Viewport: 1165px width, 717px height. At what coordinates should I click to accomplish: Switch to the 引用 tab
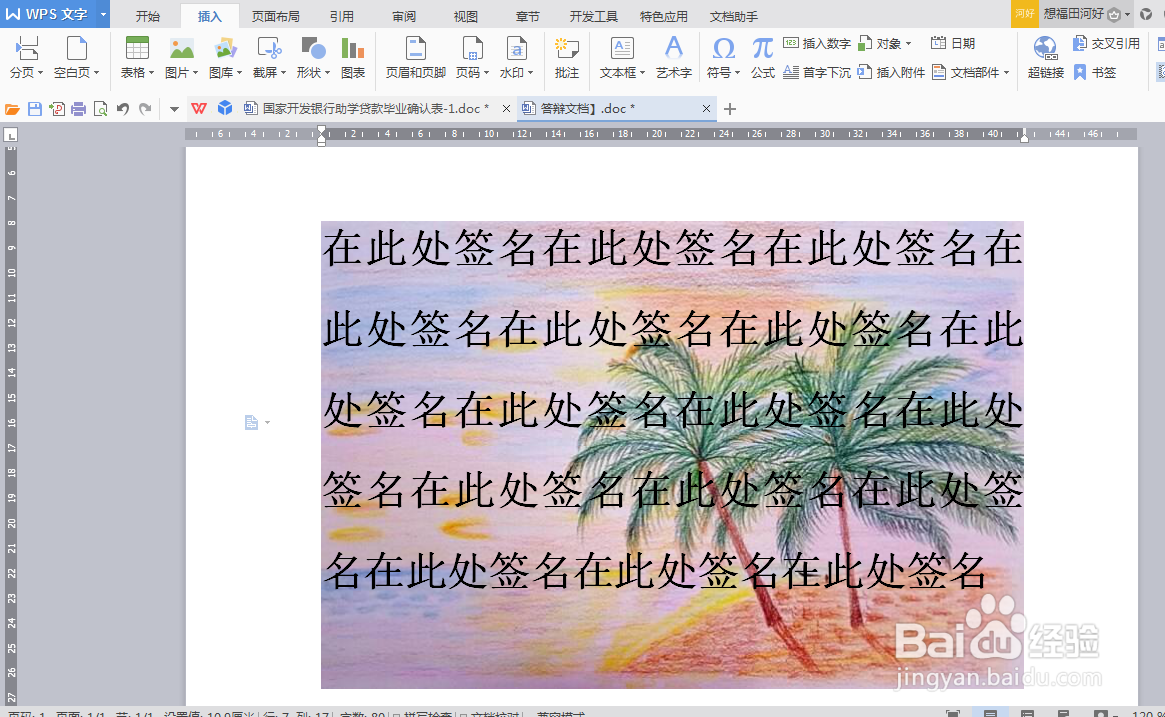[x=342, y=16]
